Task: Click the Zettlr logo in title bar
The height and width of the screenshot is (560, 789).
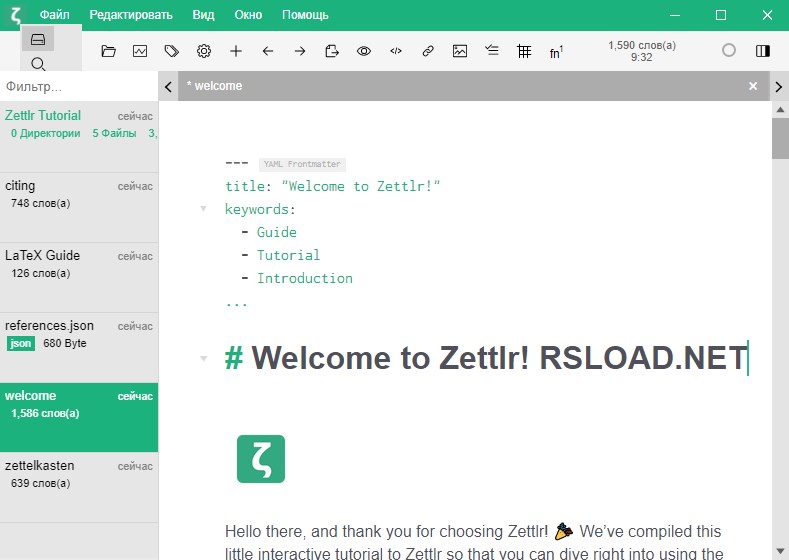Action: 16,15
